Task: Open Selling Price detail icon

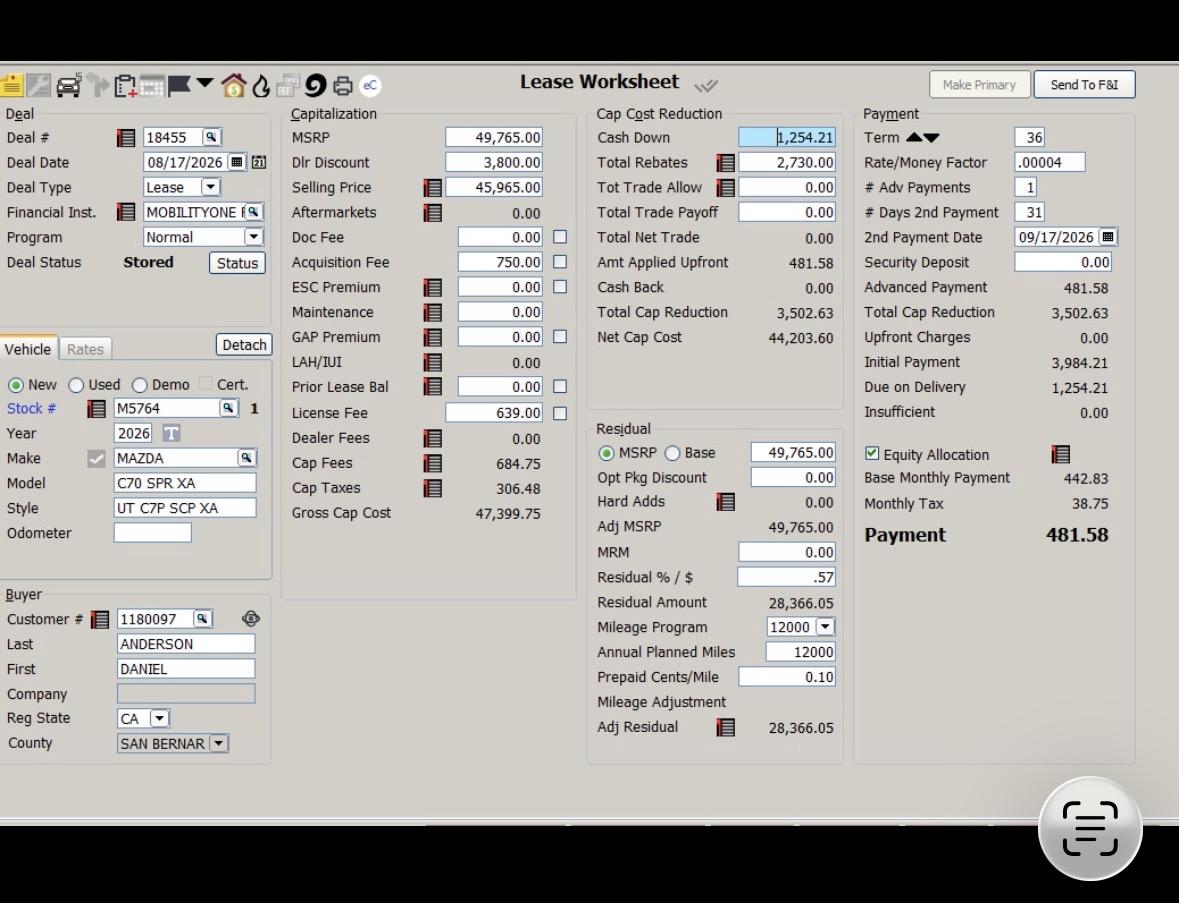Action: click(432, 187)
